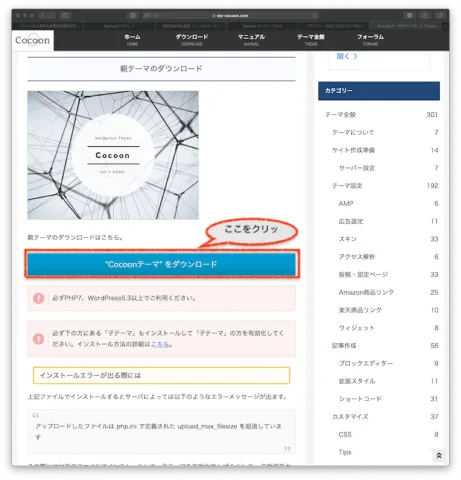The image size is (461, 480).
Task: Switch to the Xserverアカウント browser tab
Action: click(x=119, y=26)
